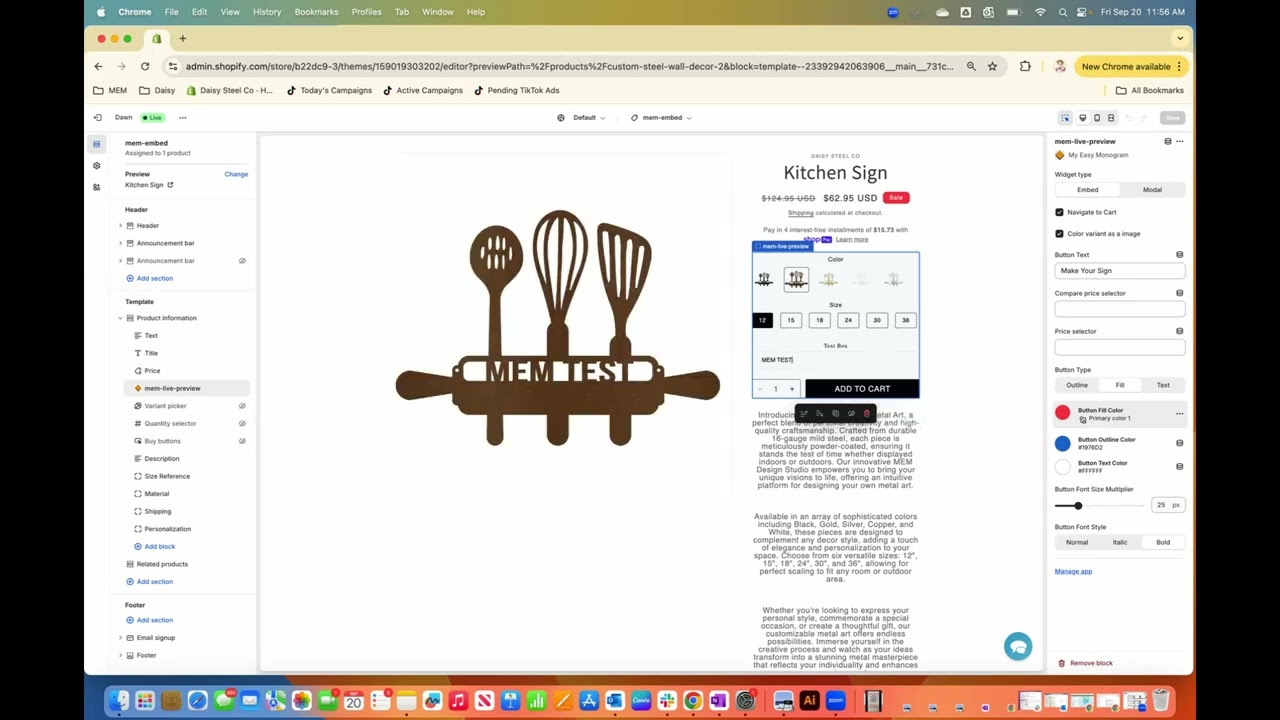This screenshot has height=720, width=1280.
Task: Expand the Email signup section
Action: (121, 638)
